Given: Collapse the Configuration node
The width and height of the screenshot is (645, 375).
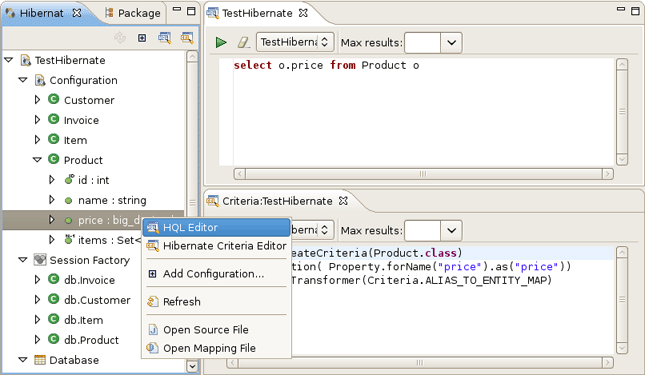Looking at the screenshot, I should [x=23, y=80].
